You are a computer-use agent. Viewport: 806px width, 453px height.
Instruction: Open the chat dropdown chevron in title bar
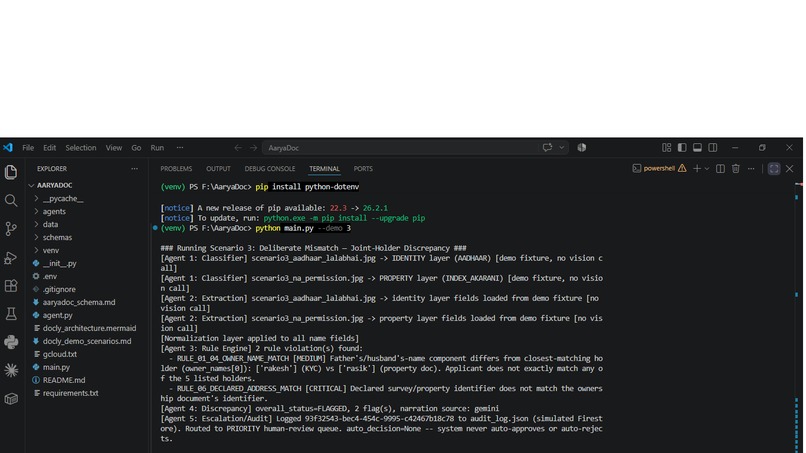561,148
